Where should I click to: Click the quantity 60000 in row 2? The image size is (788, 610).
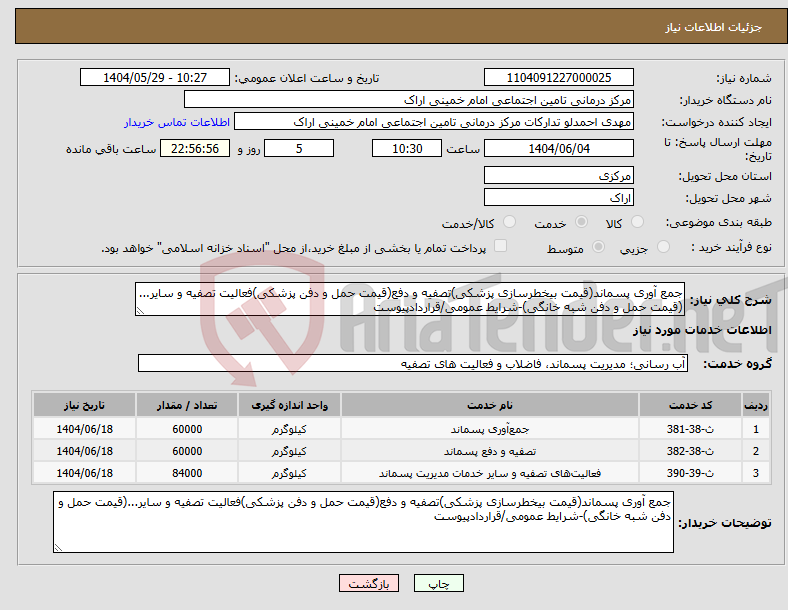coord(187,451)
